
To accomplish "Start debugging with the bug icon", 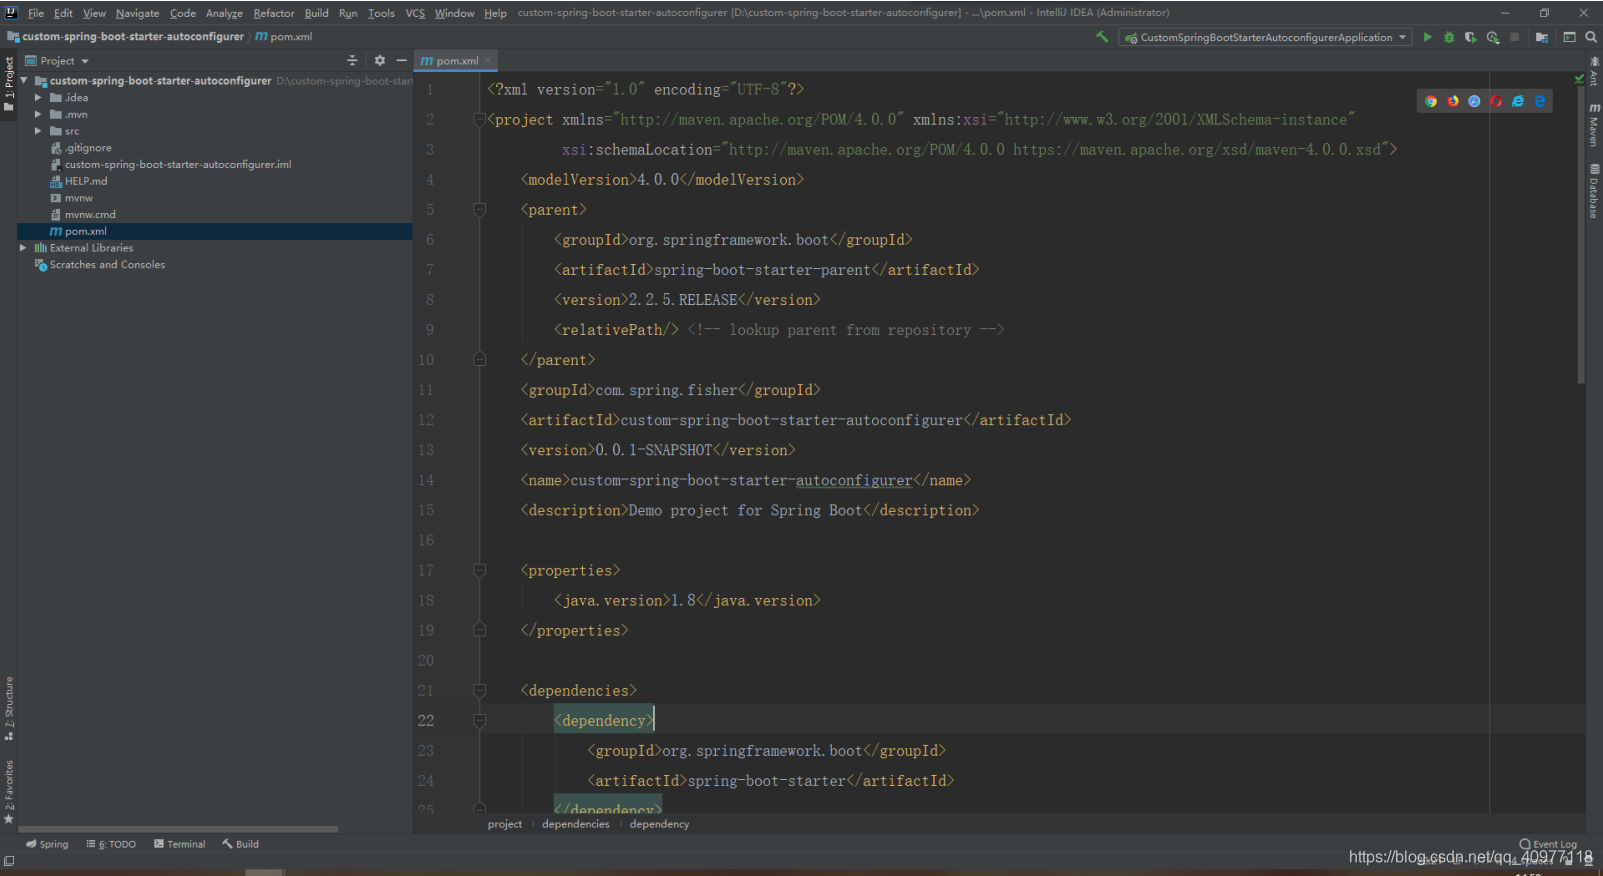I will [x=1449, y=37].
